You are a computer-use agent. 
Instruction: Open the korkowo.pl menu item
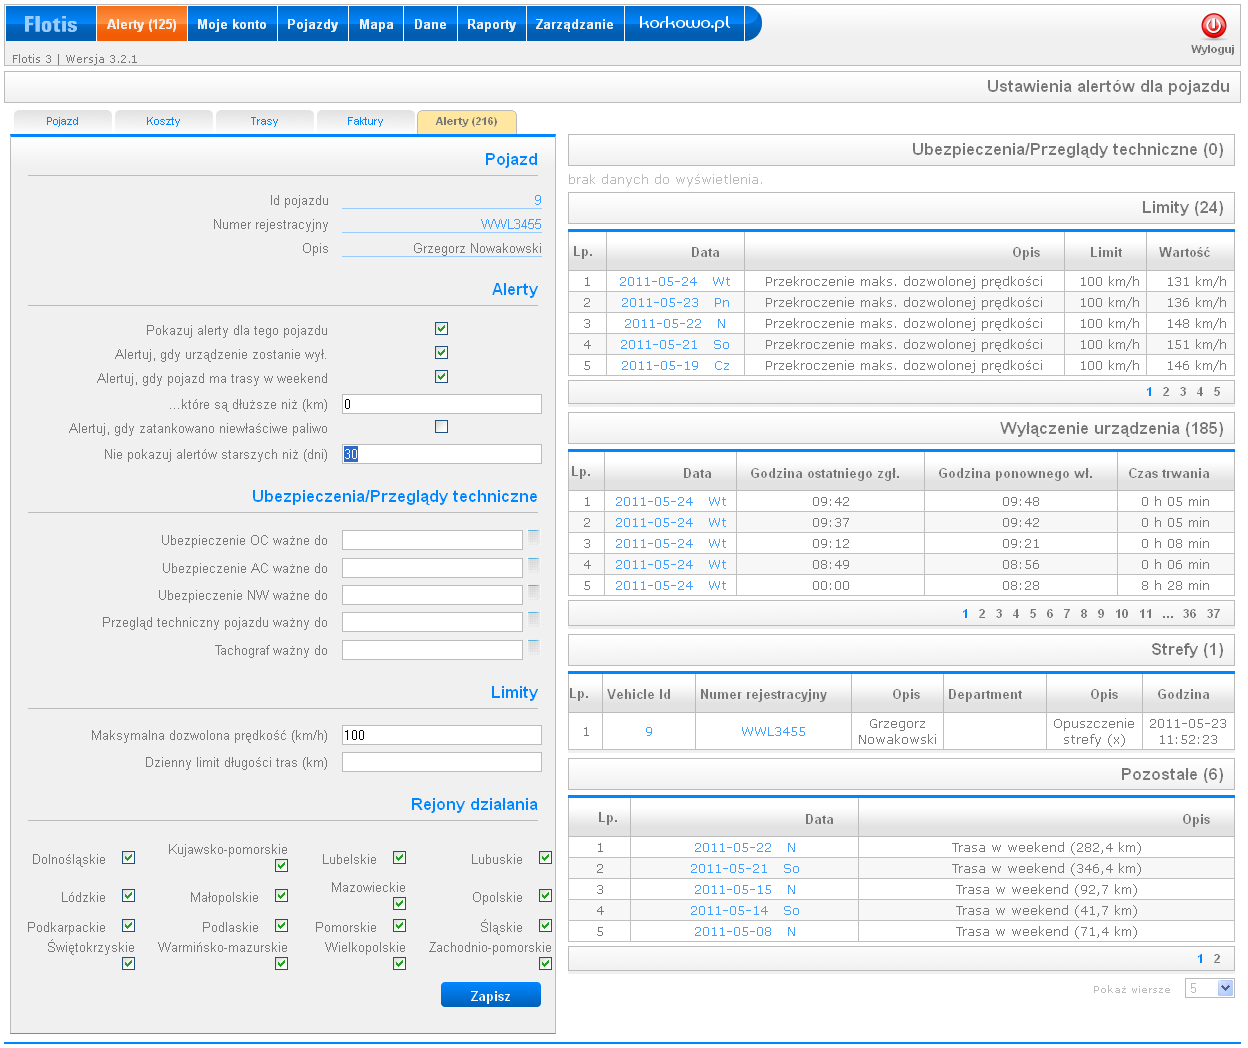coord(685,24)
